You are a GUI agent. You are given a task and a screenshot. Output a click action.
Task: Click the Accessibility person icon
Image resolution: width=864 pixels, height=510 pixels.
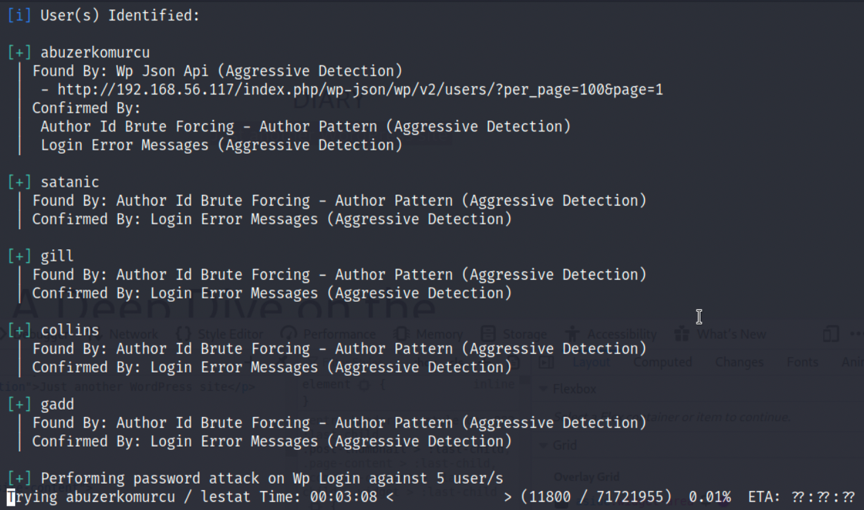(573, 334)
